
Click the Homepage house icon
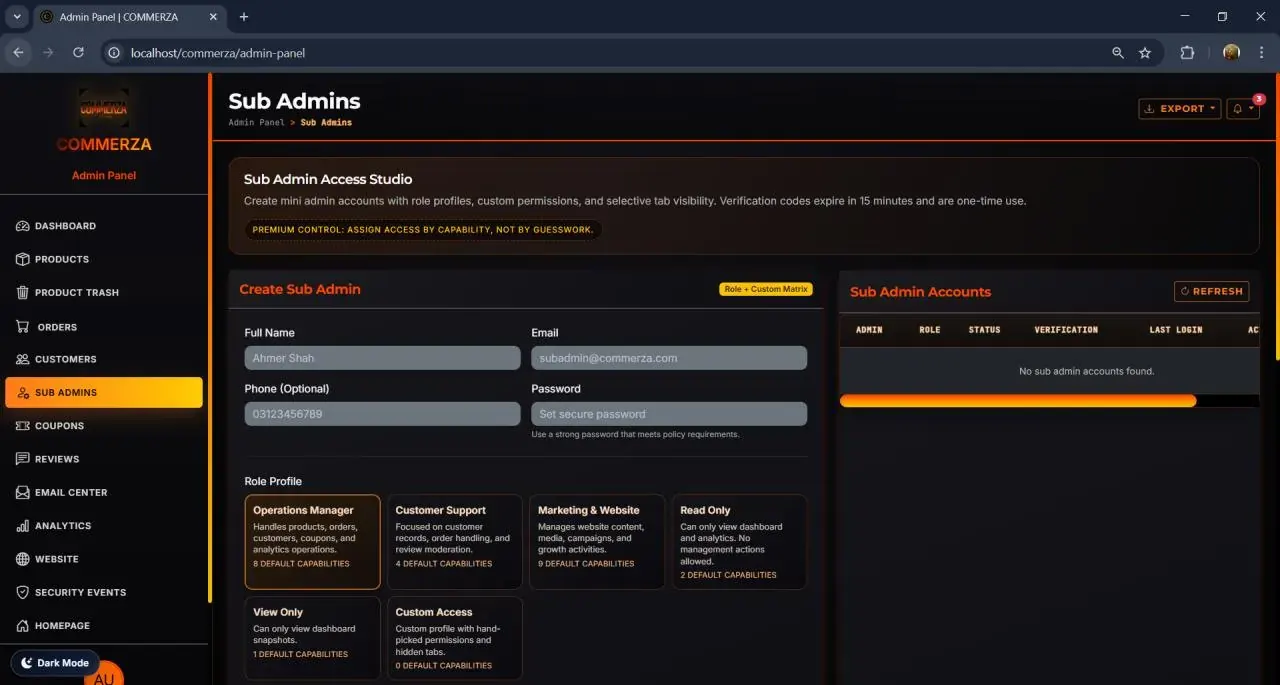[x=23, y=626]
